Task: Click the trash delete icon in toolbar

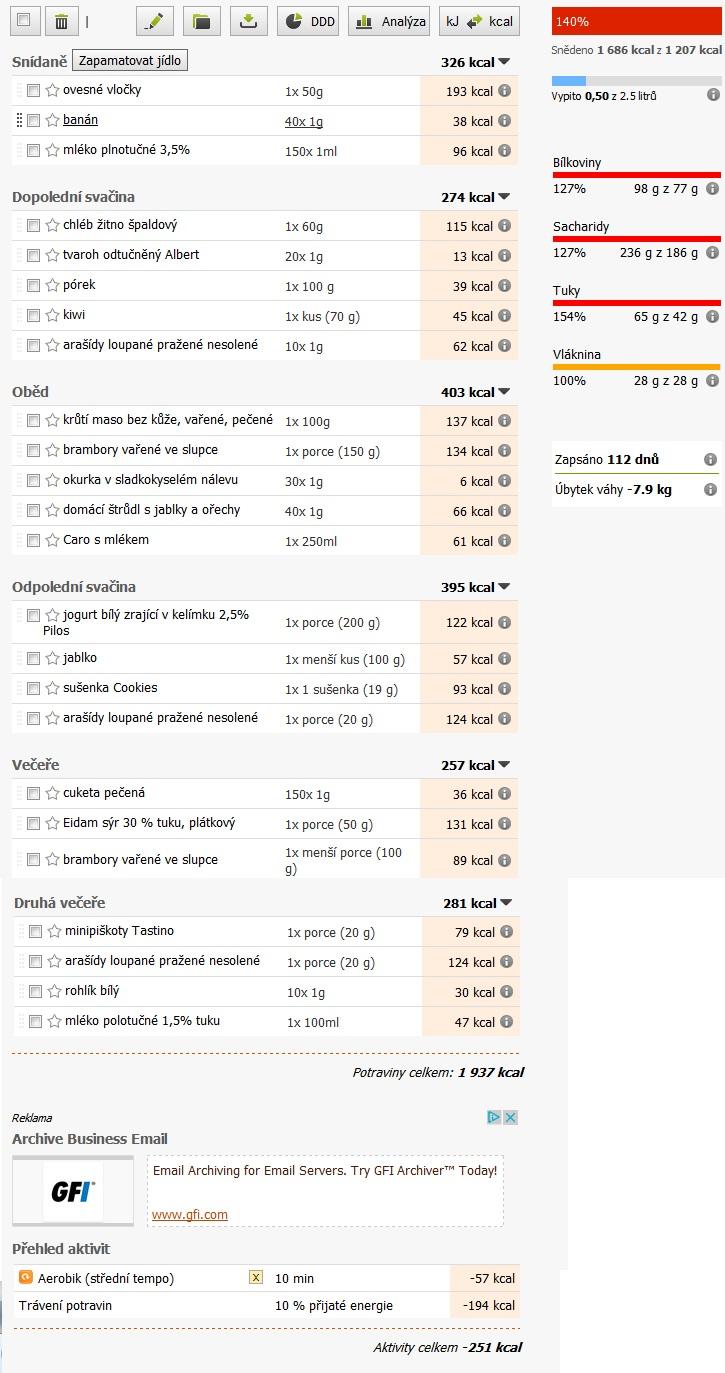Action: point(61,21)
